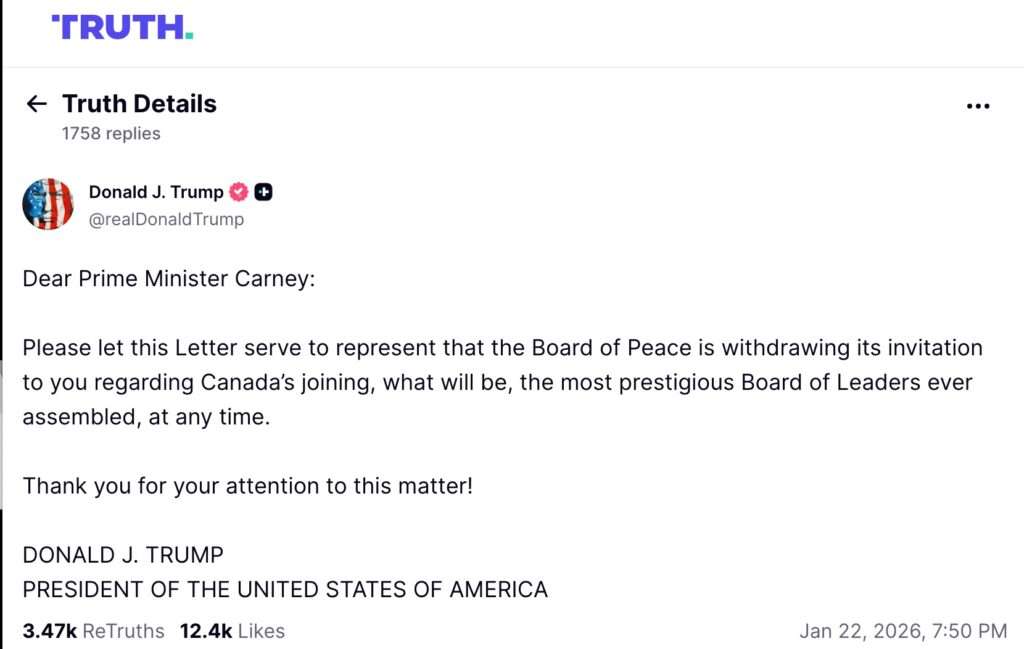Image resolution: width=1024 pixels, height=649 pixels.
Task: Go back using the left arrow
Action: tap(37, 104)
